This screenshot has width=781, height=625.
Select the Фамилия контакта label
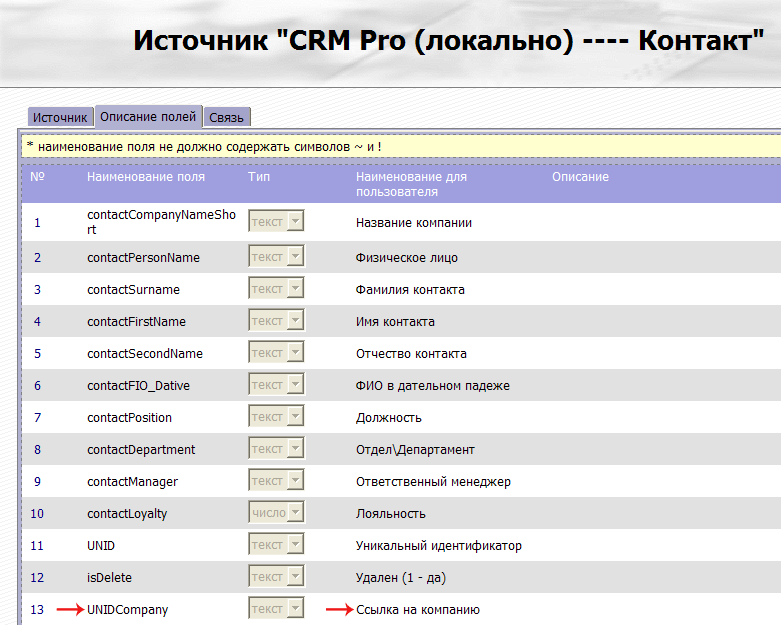[x=410, y=289]
